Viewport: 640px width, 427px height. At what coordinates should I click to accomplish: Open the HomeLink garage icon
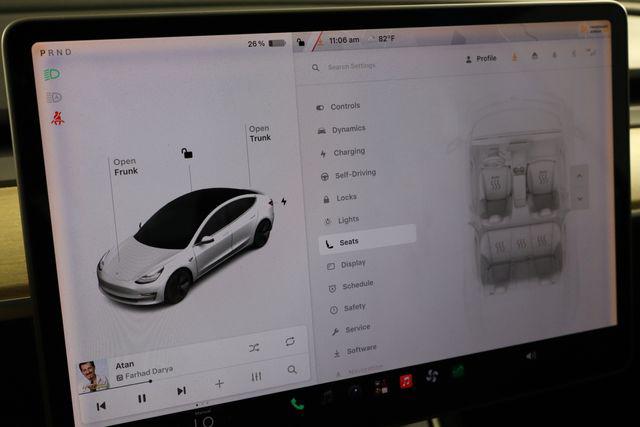(x=535, y=56)
